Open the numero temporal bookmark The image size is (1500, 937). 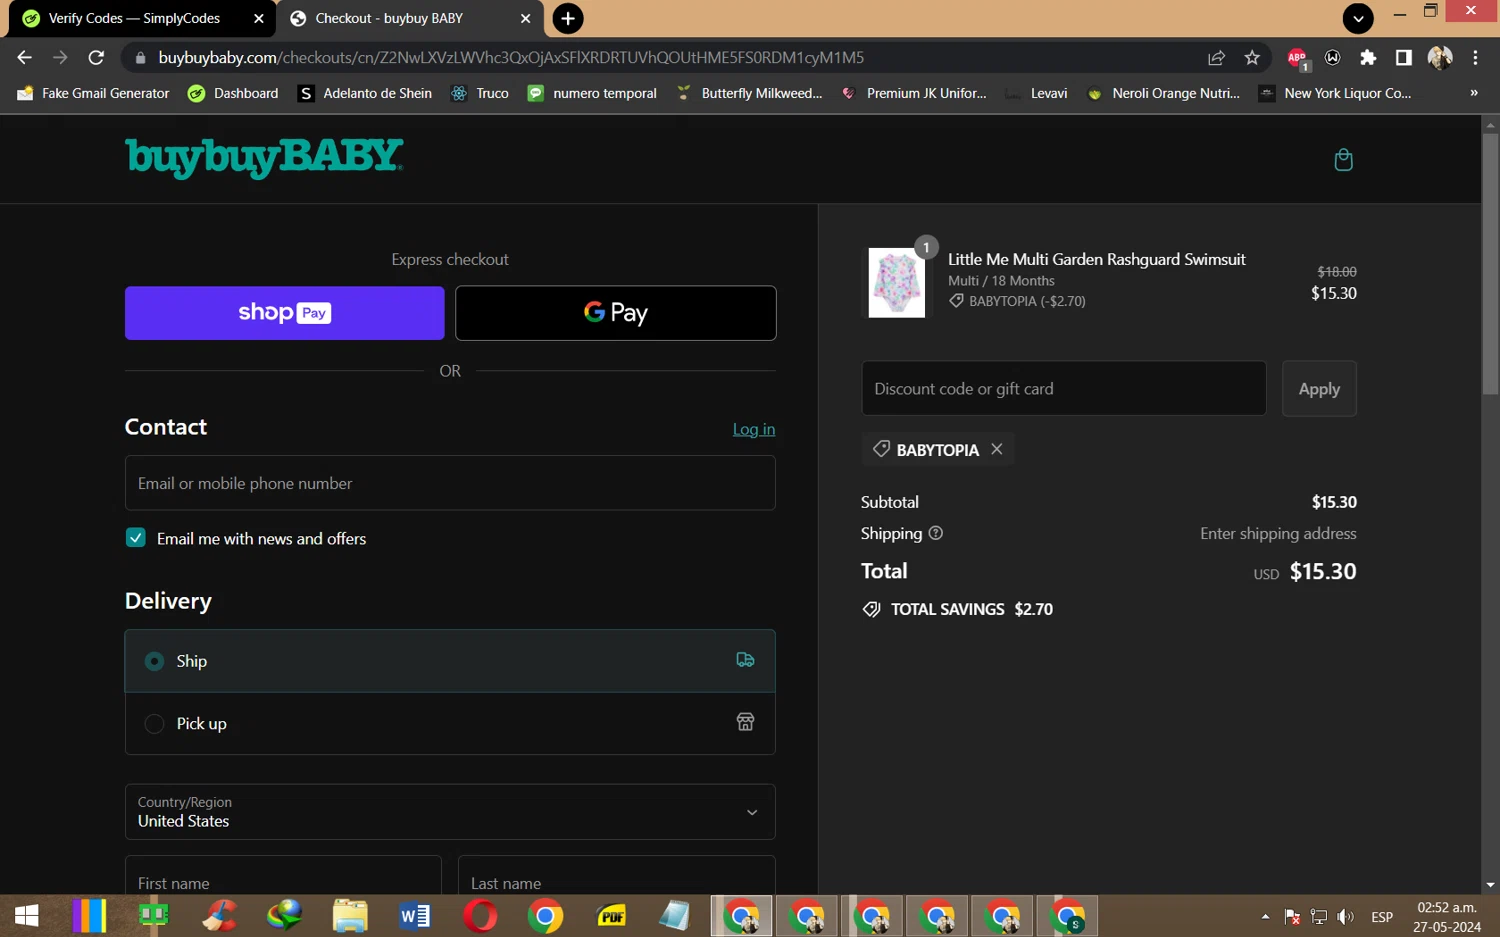[592, 93]
